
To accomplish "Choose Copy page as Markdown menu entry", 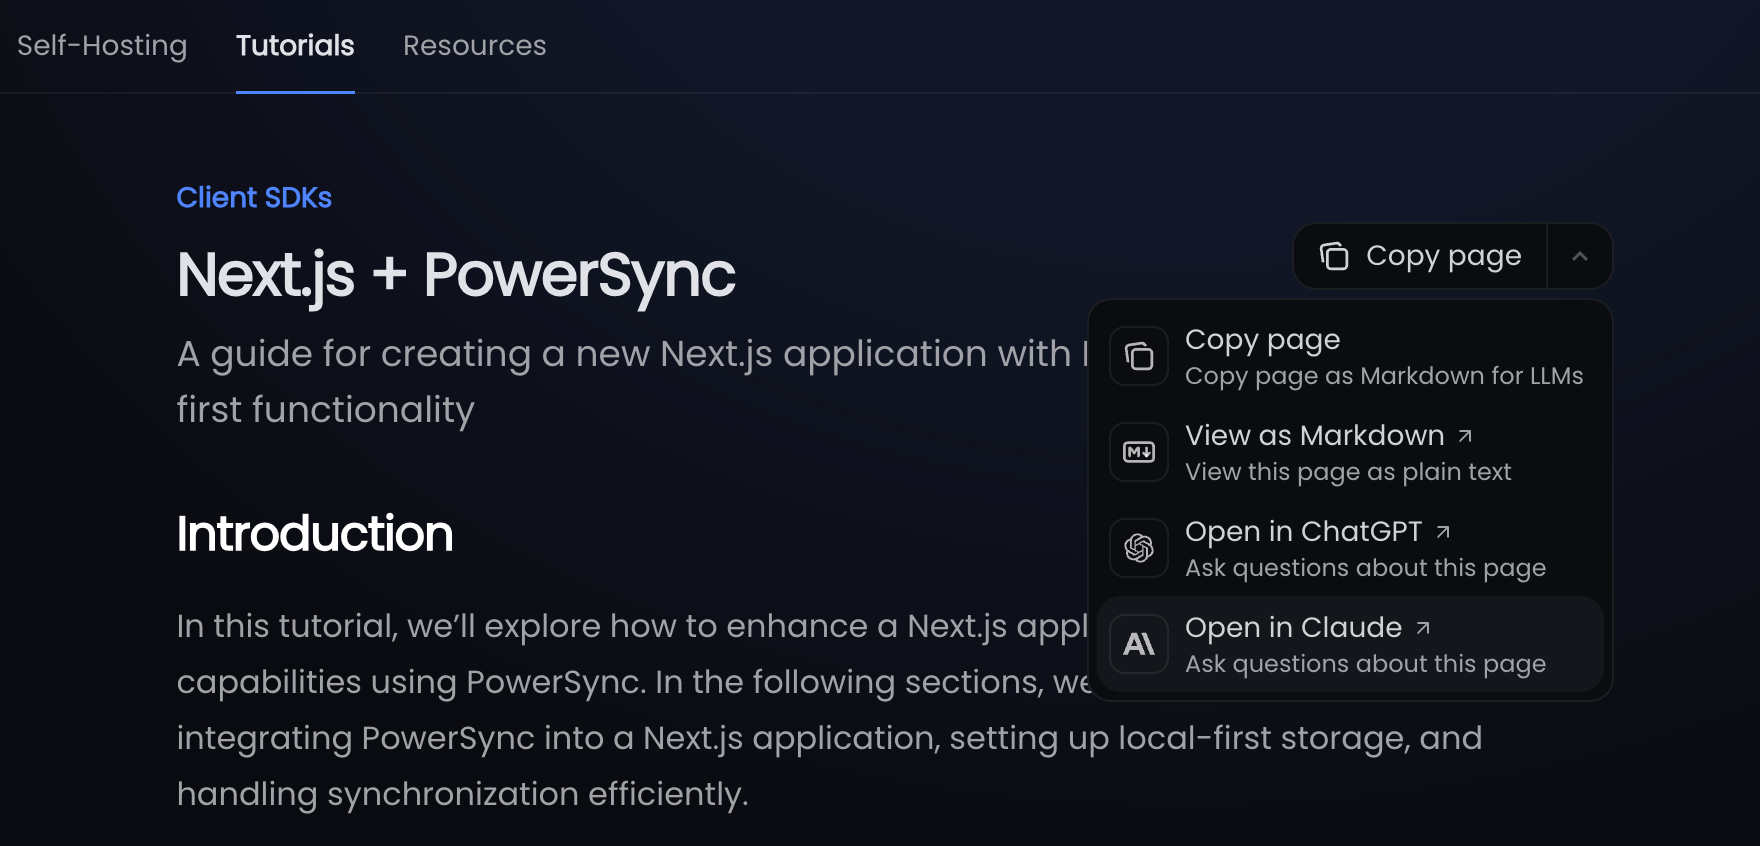I will [x=1350, y=356].
